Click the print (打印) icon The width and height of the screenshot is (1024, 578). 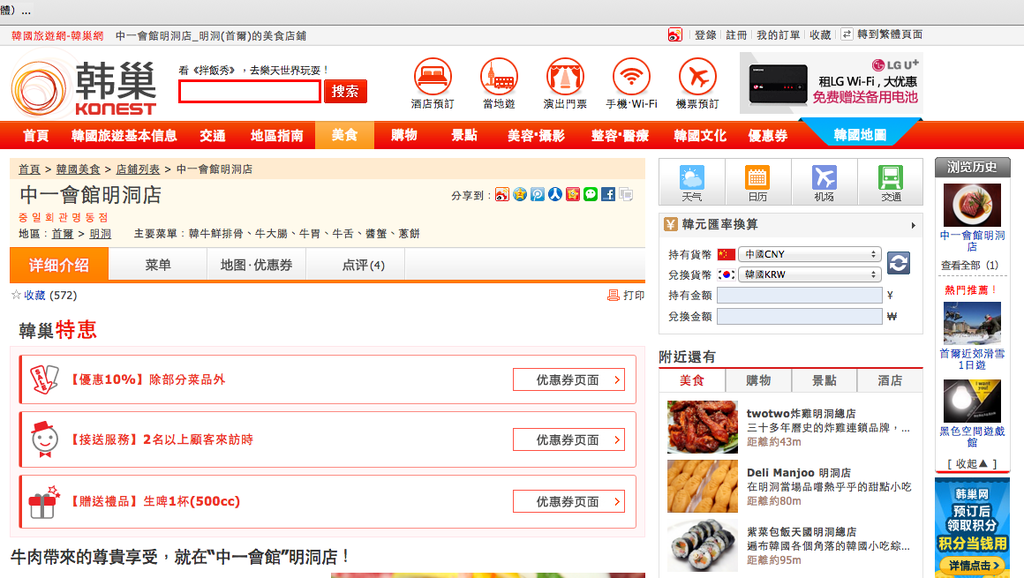pos(613,295)
